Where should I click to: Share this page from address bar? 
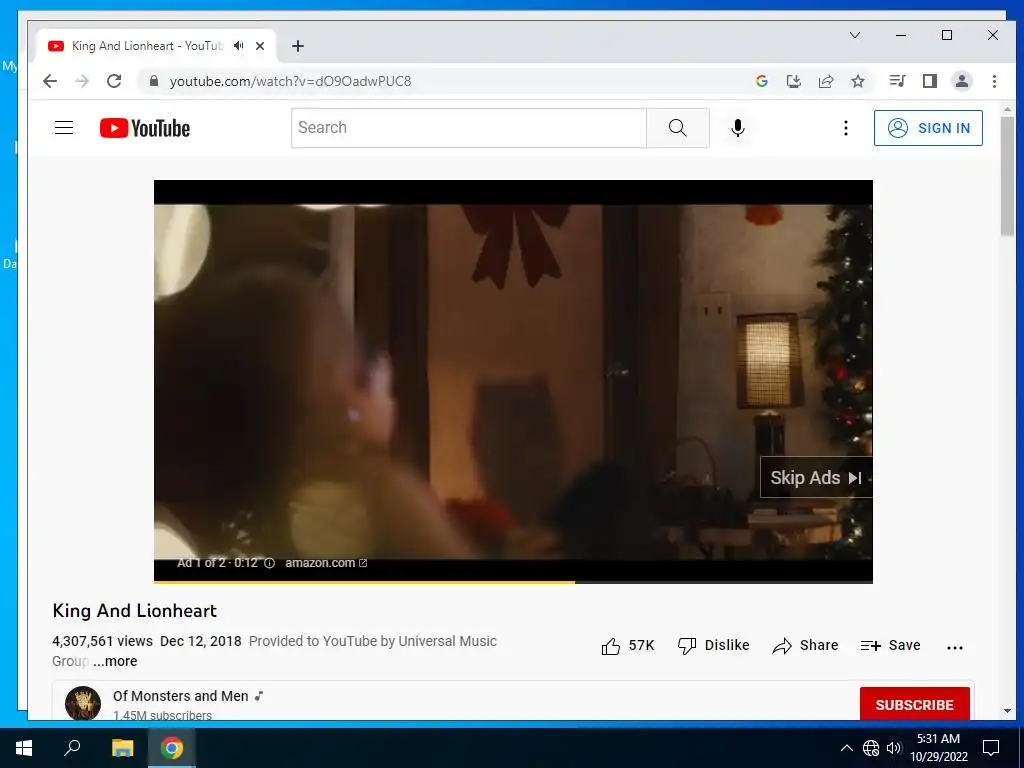826,81
